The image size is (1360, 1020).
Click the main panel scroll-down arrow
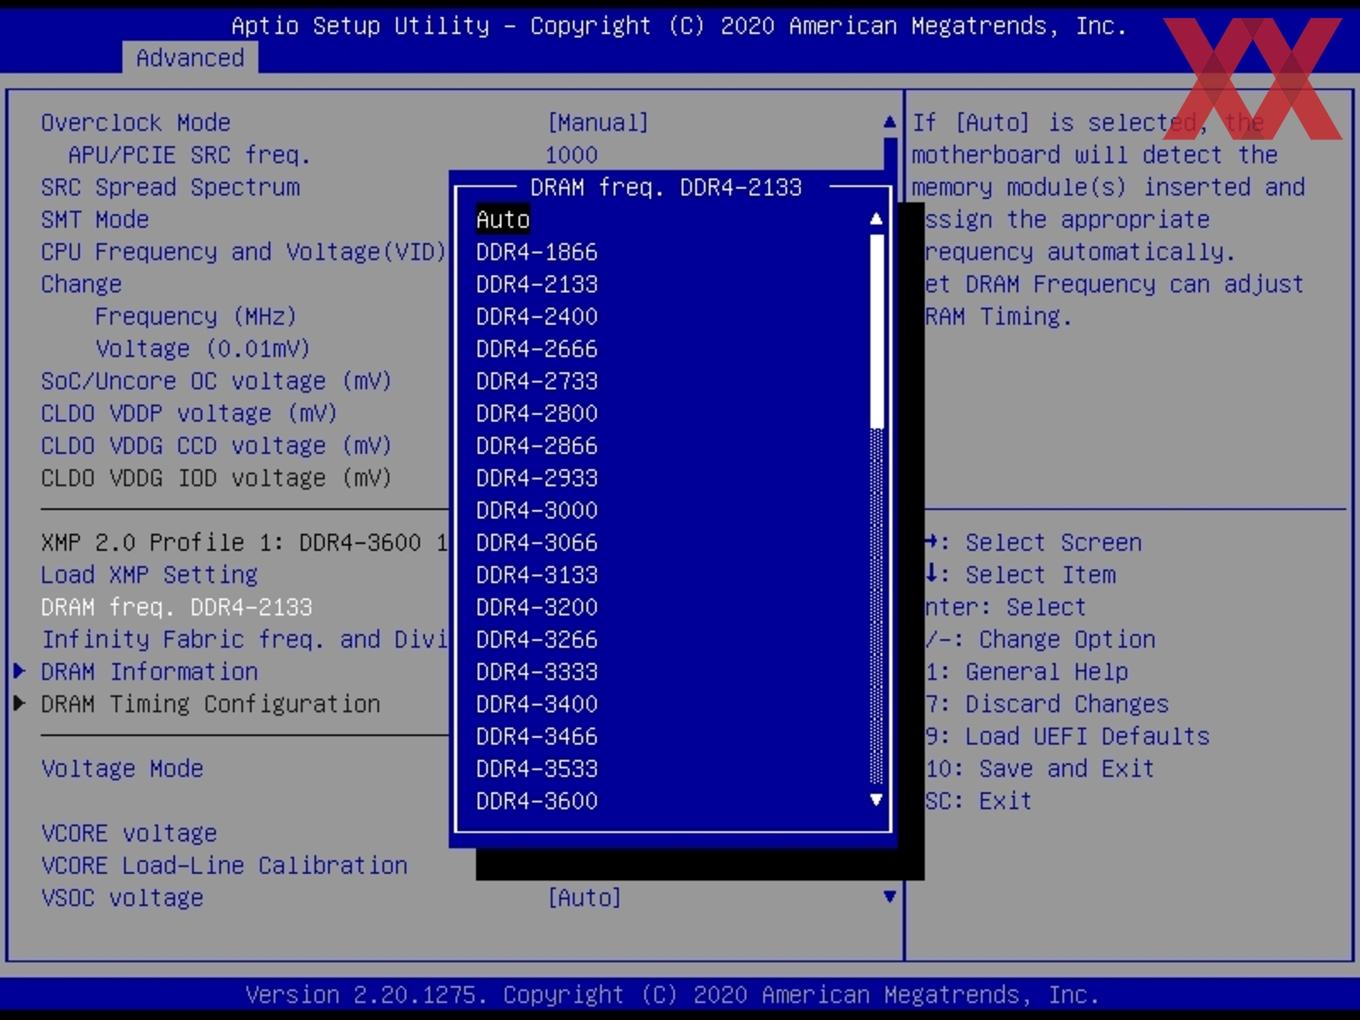point(889,897)
